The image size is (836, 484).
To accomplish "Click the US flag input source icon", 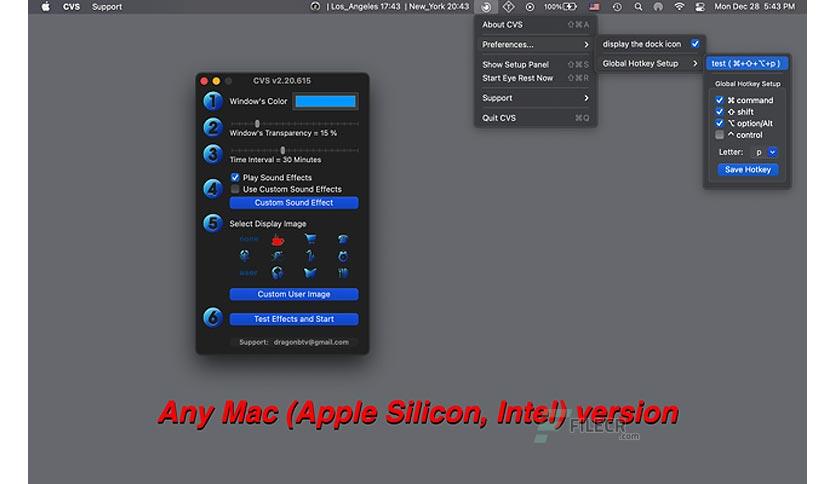I will point(594,7).
